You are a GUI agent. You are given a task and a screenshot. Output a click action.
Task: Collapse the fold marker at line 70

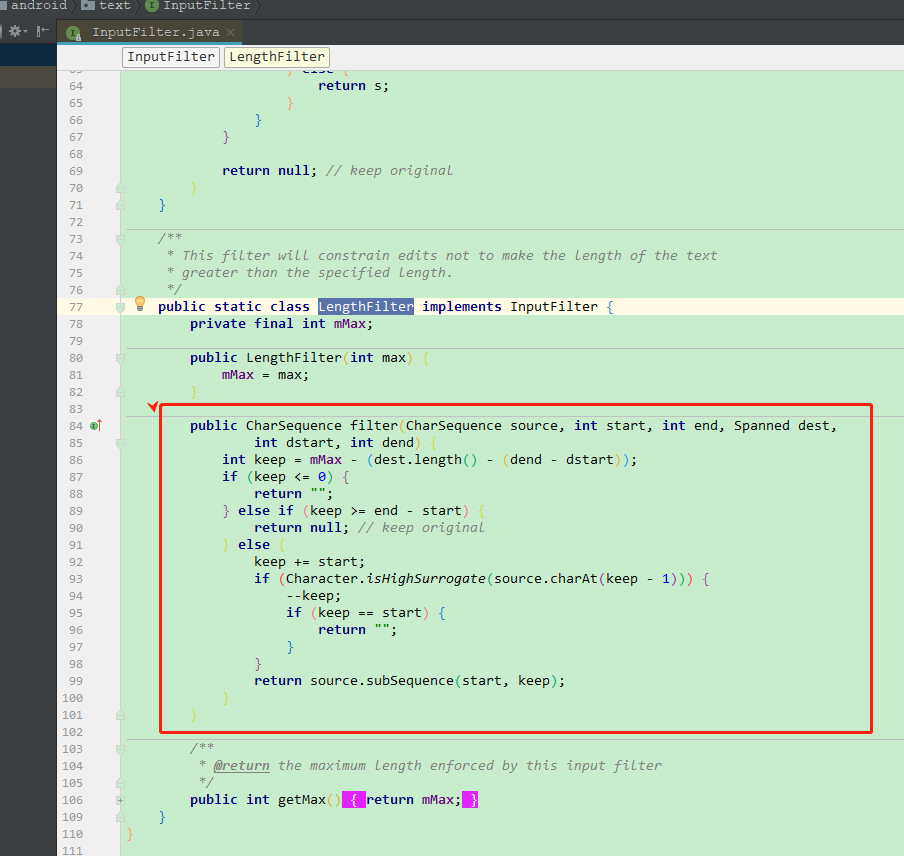coord(120,188)
